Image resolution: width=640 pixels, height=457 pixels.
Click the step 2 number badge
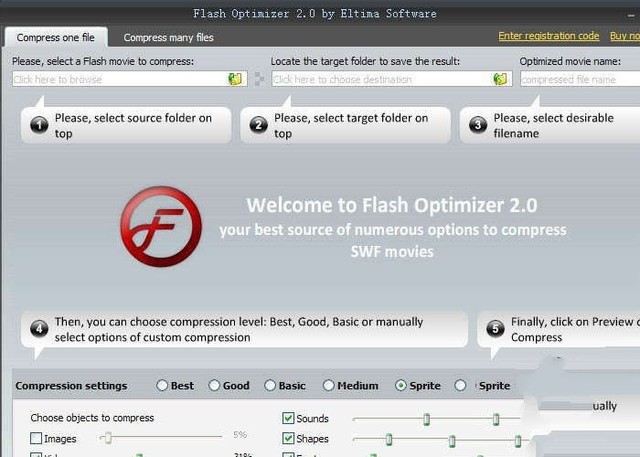[x=258, y=126]
